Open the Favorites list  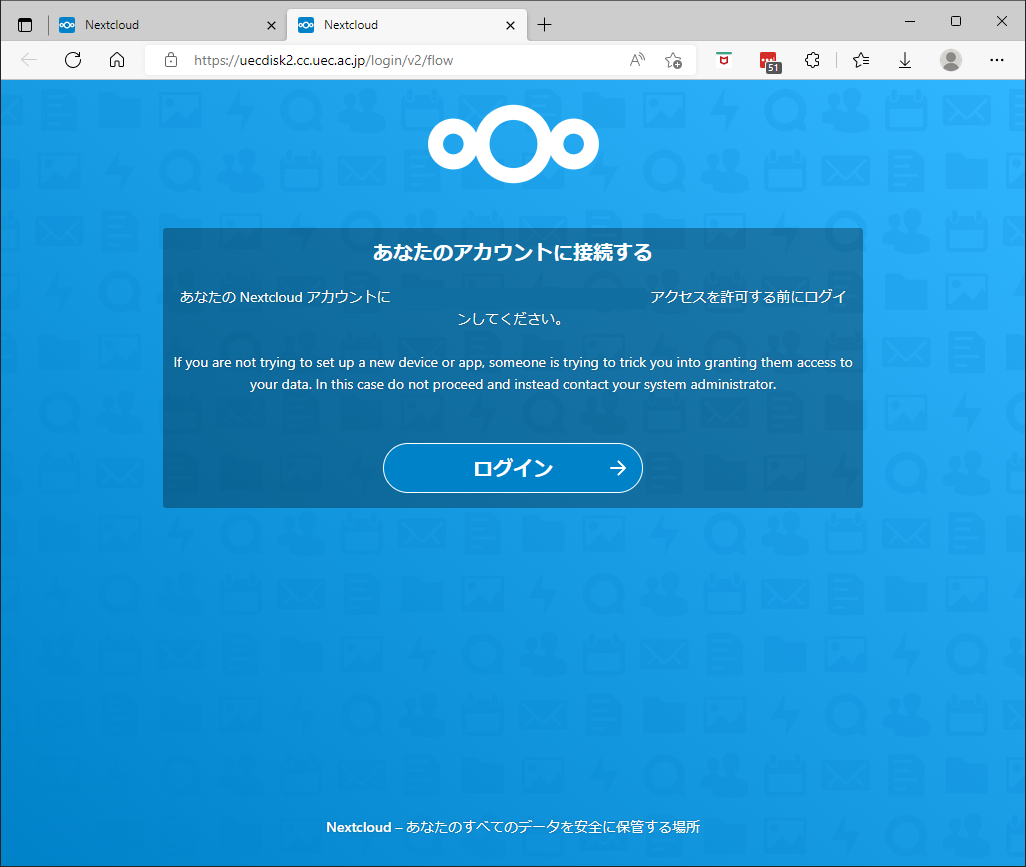[861, 60]
